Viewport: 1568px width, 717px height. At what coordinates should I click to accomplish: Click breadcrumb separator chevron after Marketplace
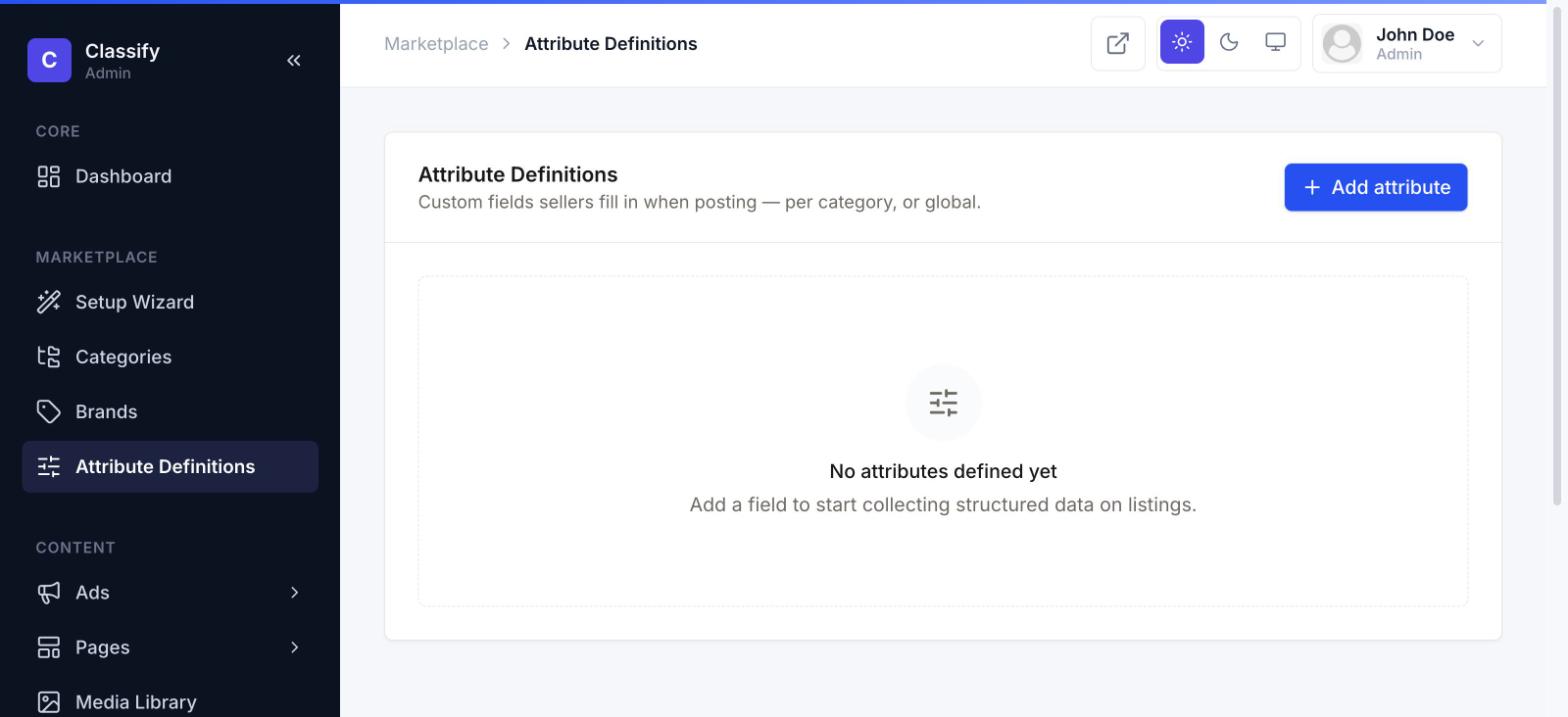point(506,44)
